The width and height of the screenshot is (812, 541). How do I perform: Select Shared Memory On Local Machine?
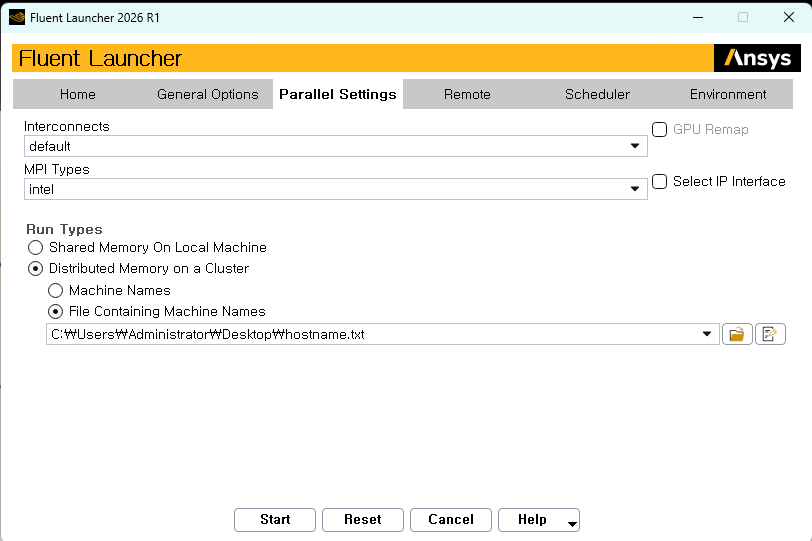click(36, 247)
